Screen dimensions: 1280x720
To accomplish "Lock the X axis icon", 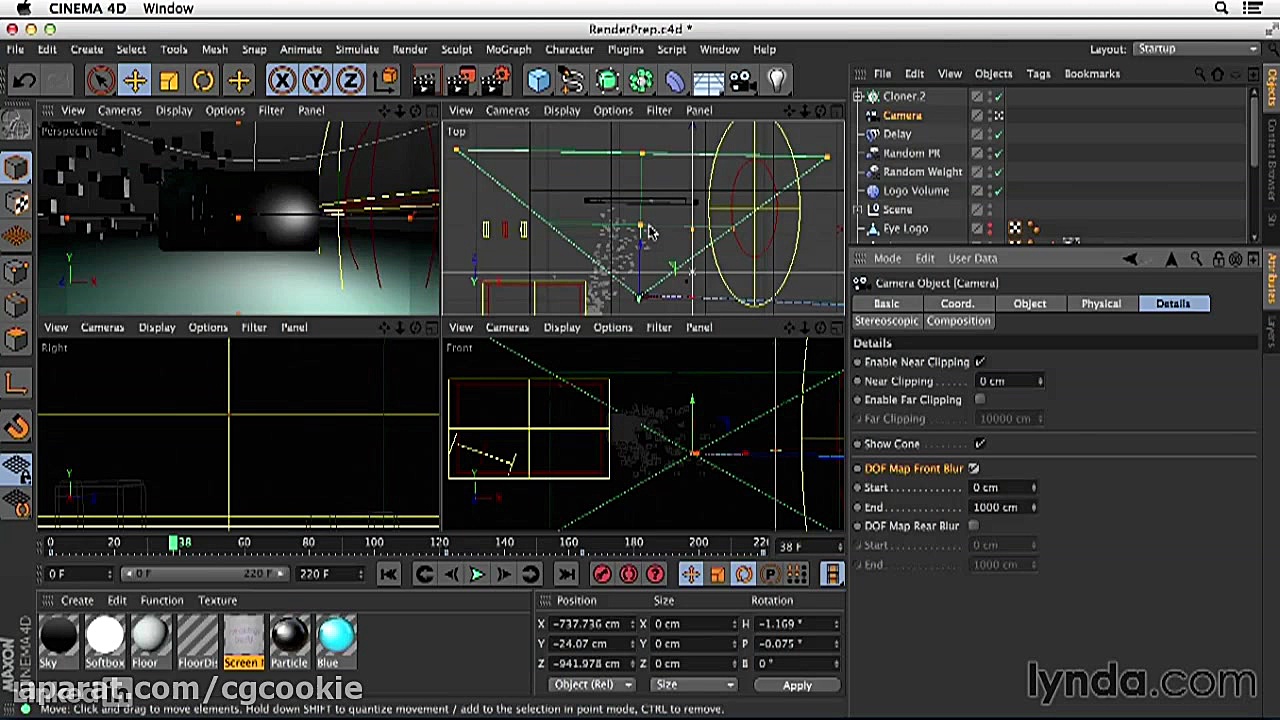I will pos(283,80).
